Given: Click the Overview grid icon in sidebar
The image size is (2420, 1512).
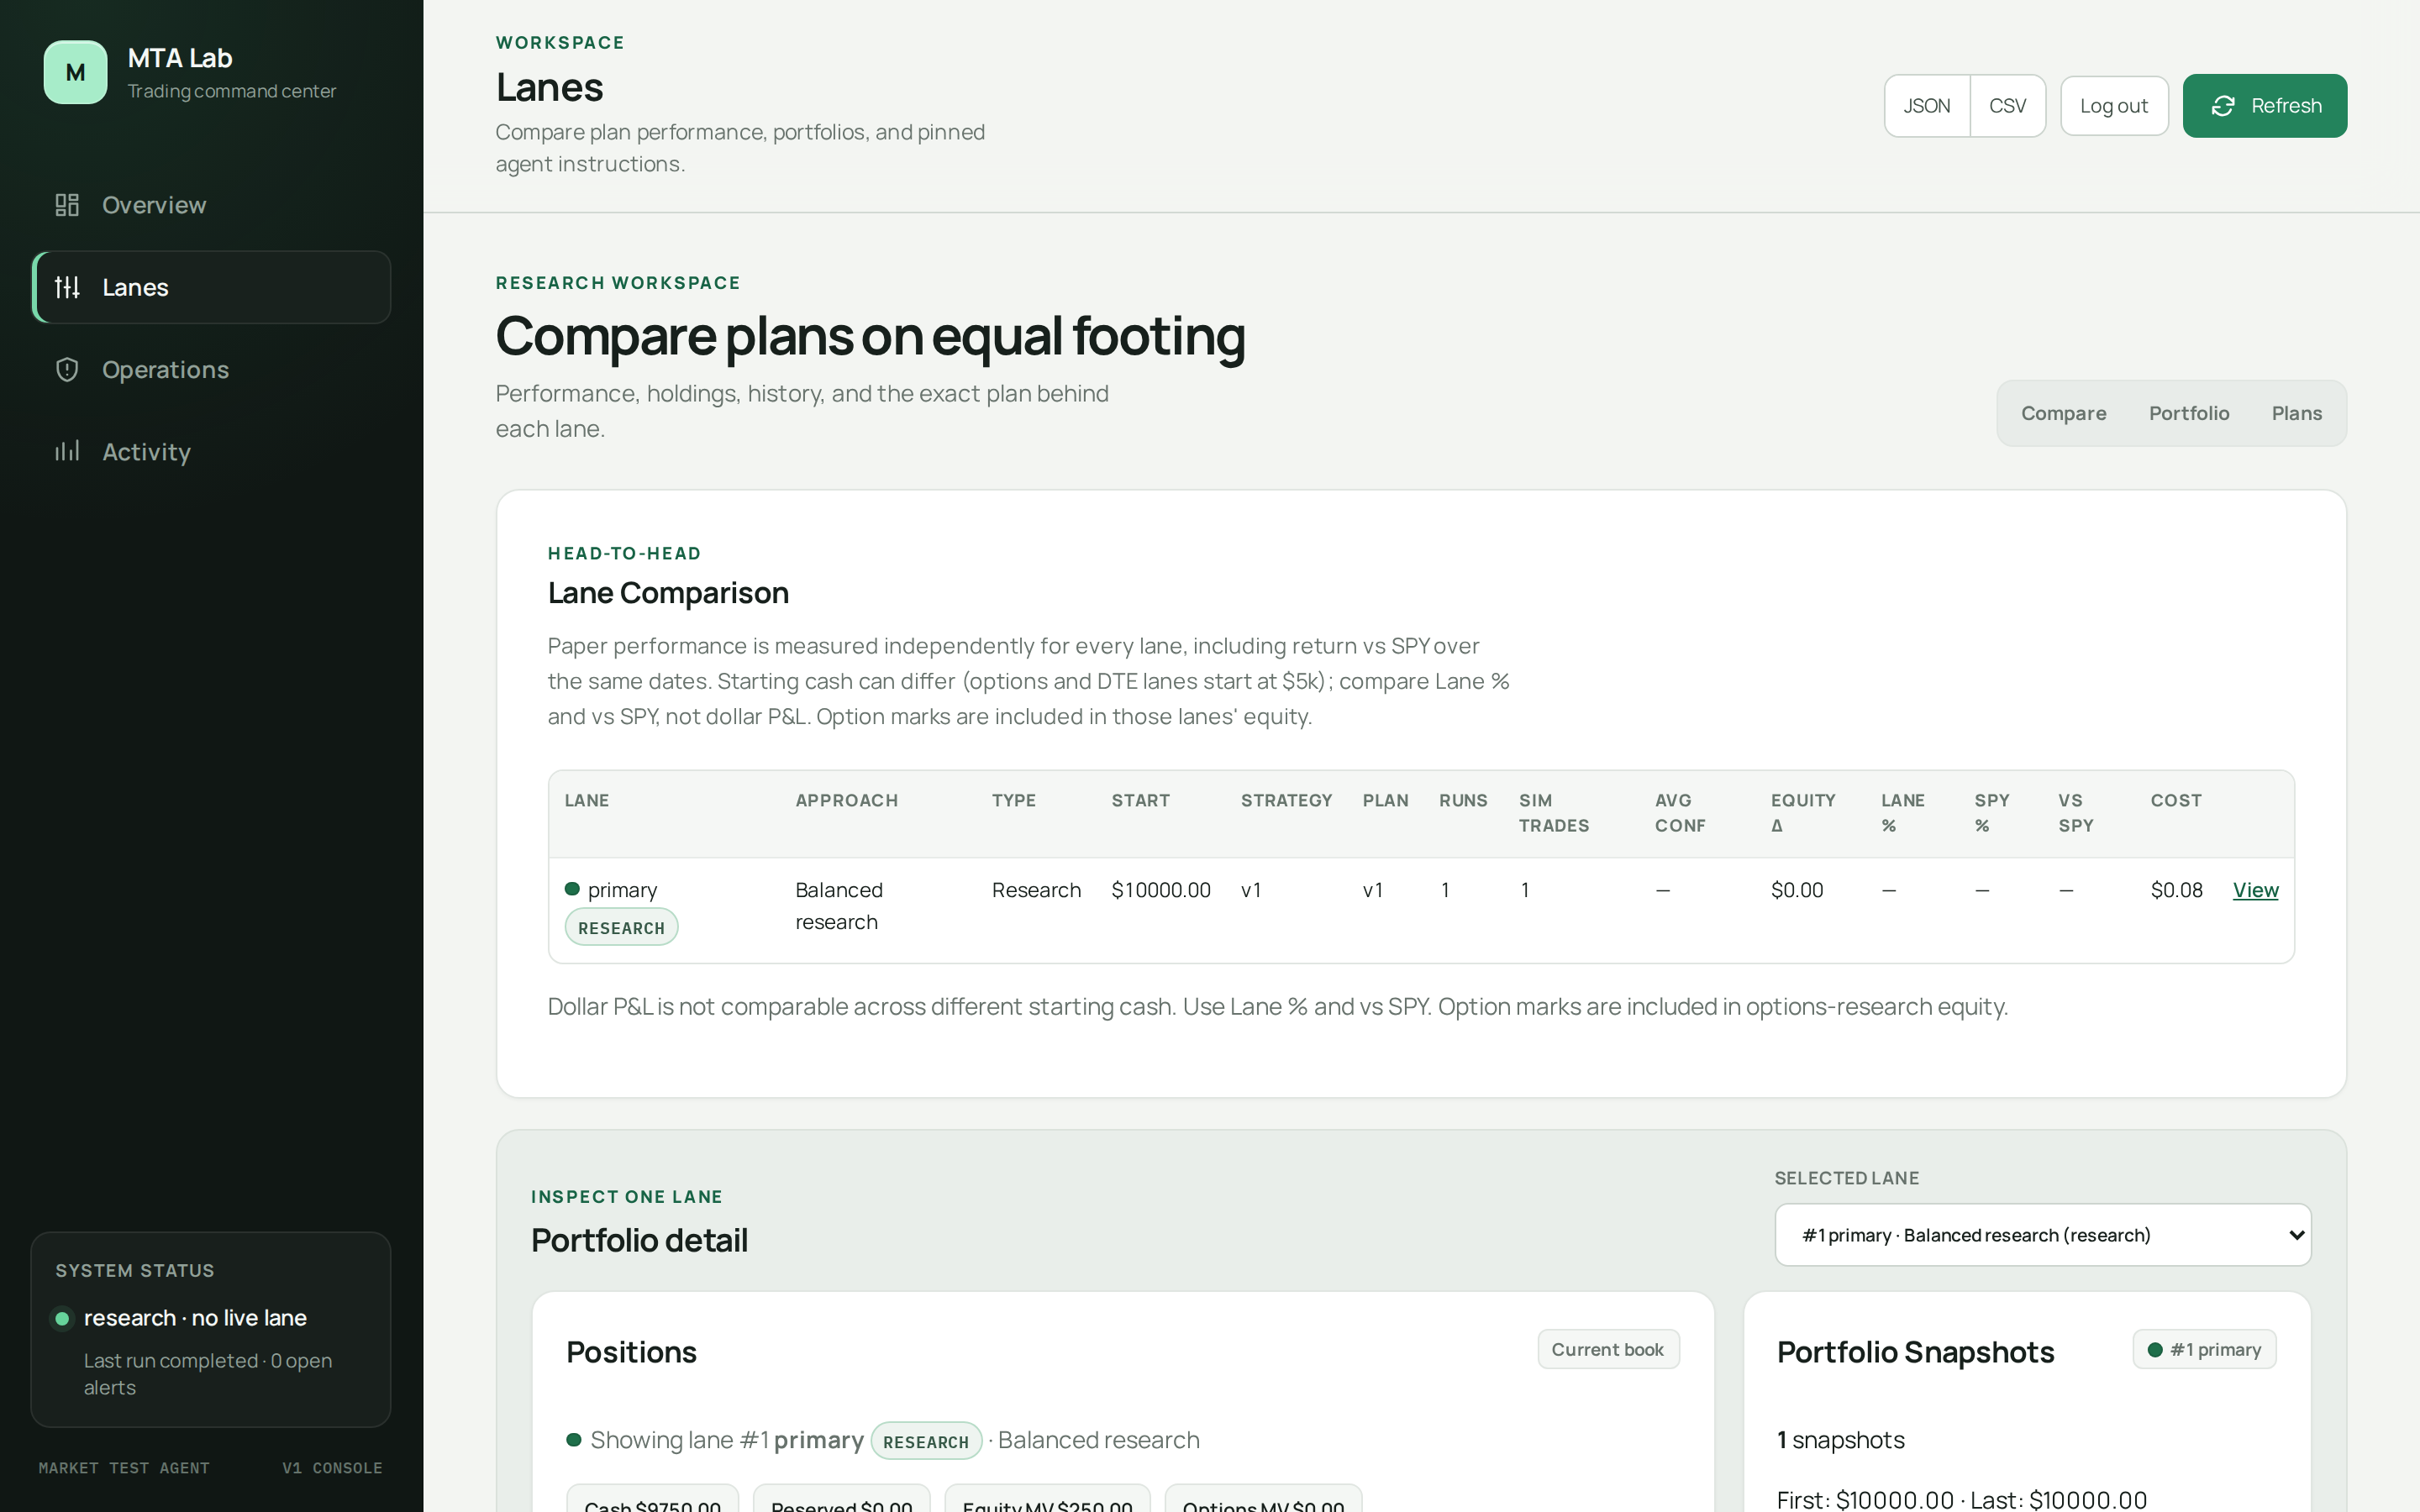Looking at the screenshot, I should (x=67, y=205).
